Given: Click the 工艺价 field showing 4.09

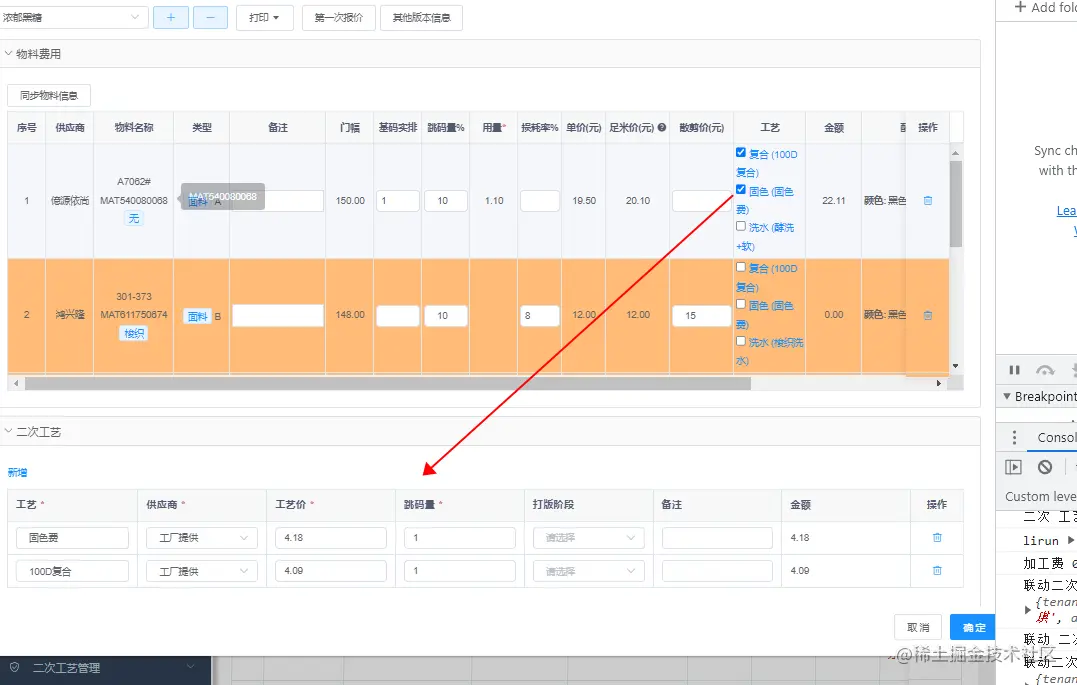Looking at the screenshot, I should point(331,571).
